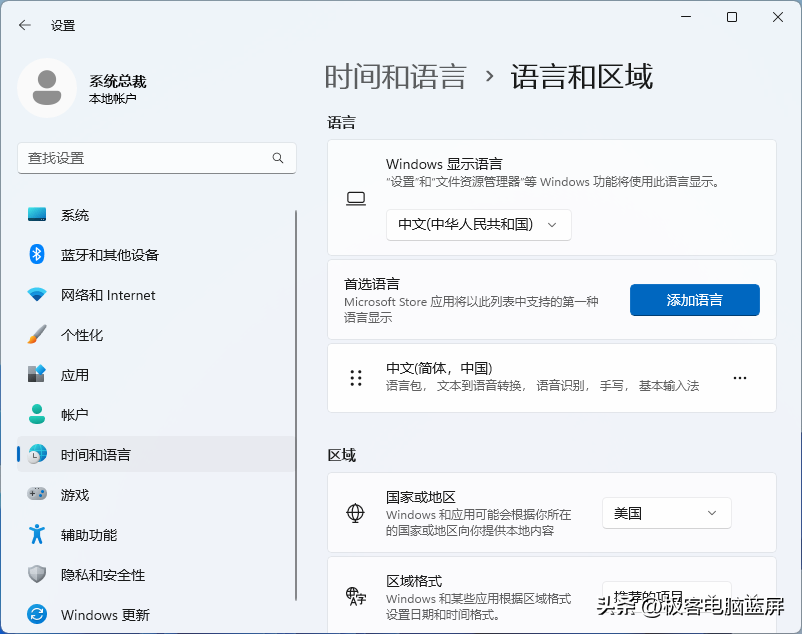
Task: Open the three-dot menu for 中文(简体，中国)
Action: pyautogui.click(x=740, y=378)
